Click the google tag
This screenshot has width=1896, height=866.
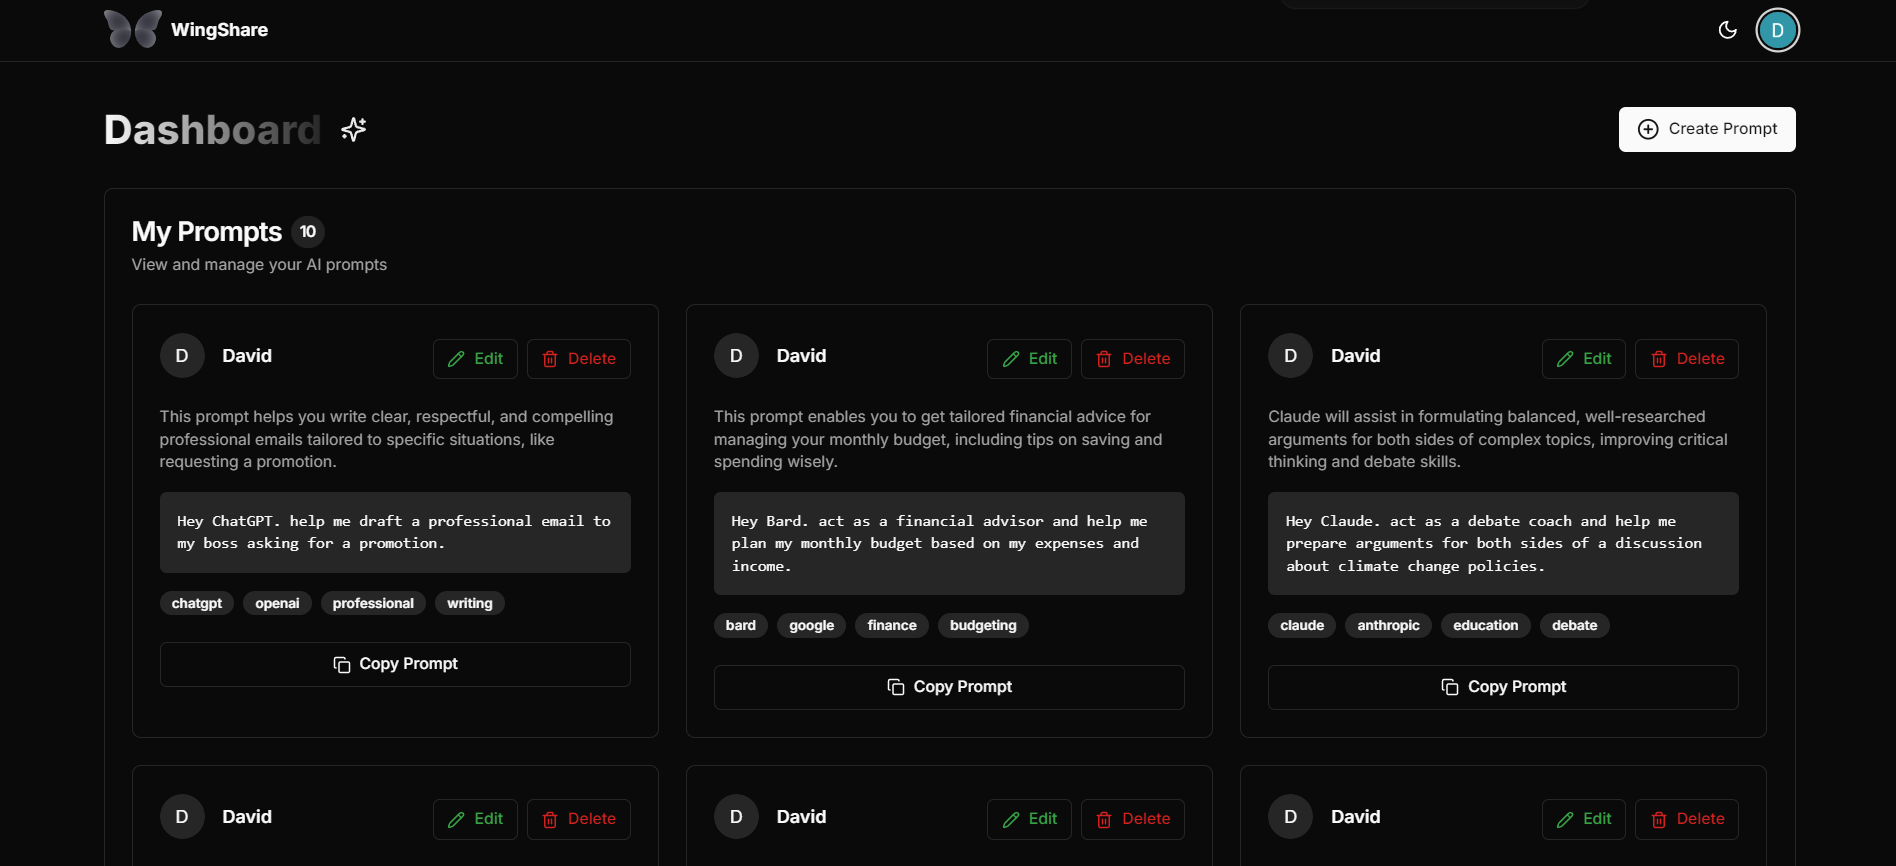pos(812,625)
